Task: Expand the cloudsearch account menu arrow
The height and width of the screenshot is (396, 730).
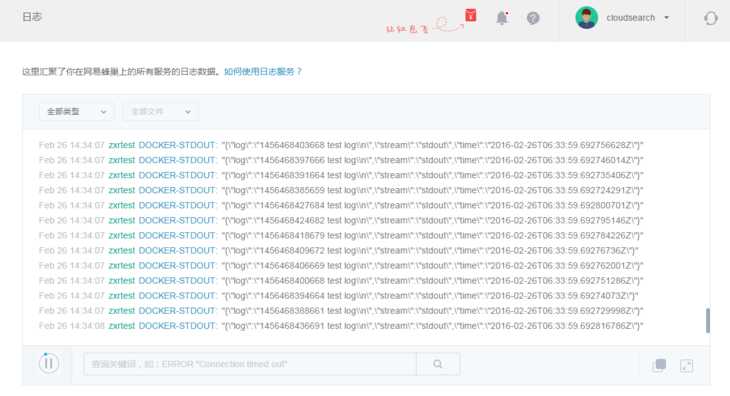Action: coord(667,18)
